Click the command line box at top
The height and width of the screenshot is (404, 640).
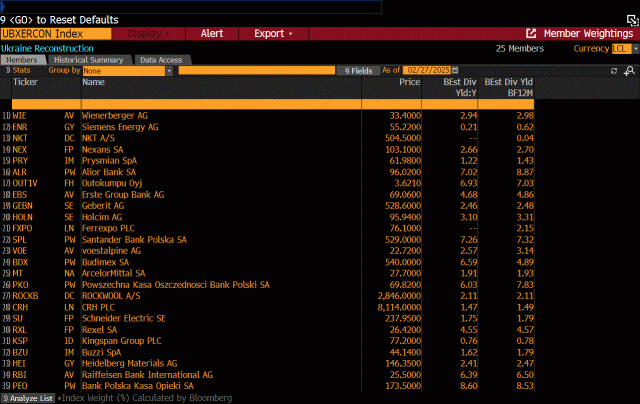point(191,7)
